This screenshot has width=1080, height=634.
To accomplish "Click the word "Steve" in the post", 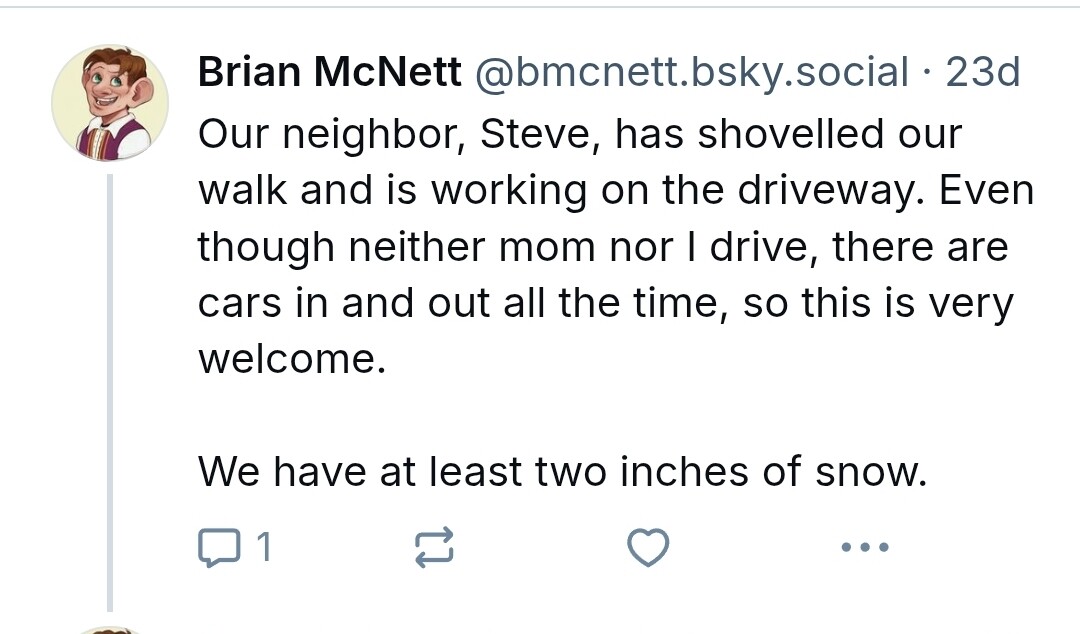I will 535,134.
